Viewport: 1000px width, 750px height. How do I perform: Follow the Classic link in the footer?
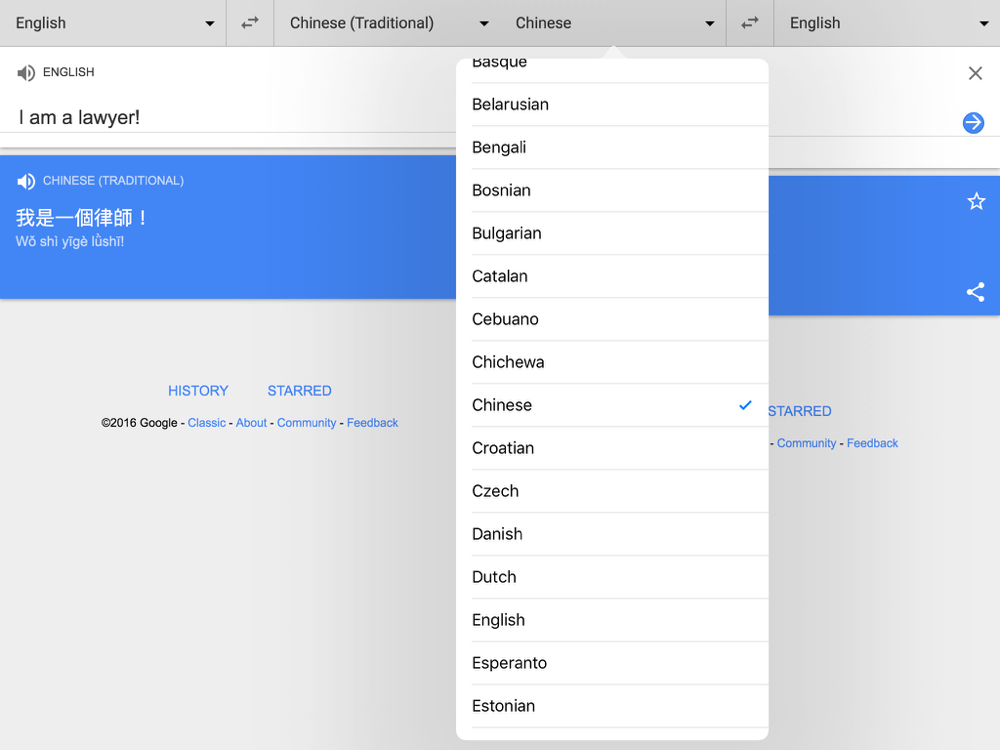point(207,423)
